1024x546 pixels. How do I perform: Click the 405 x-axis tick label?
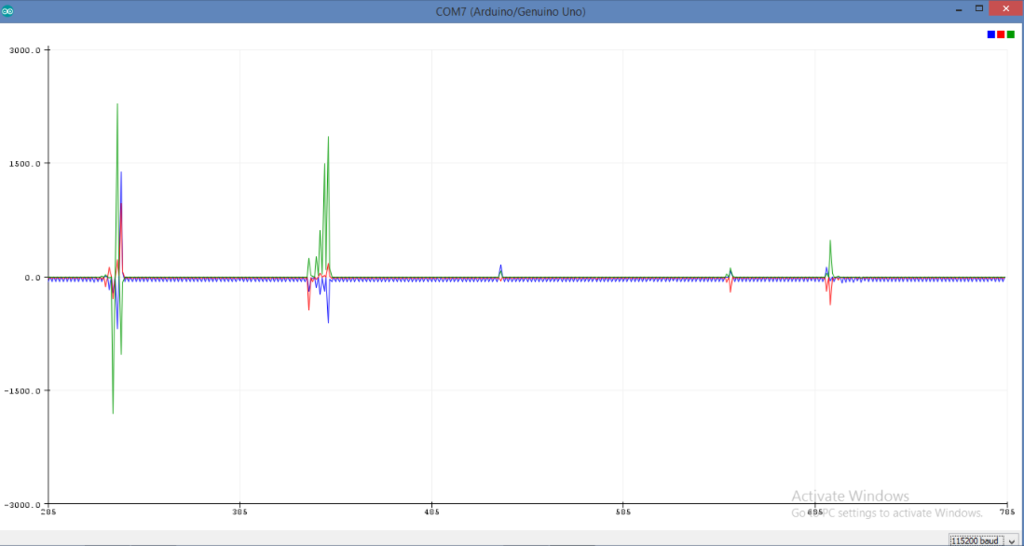coord(431,511)
